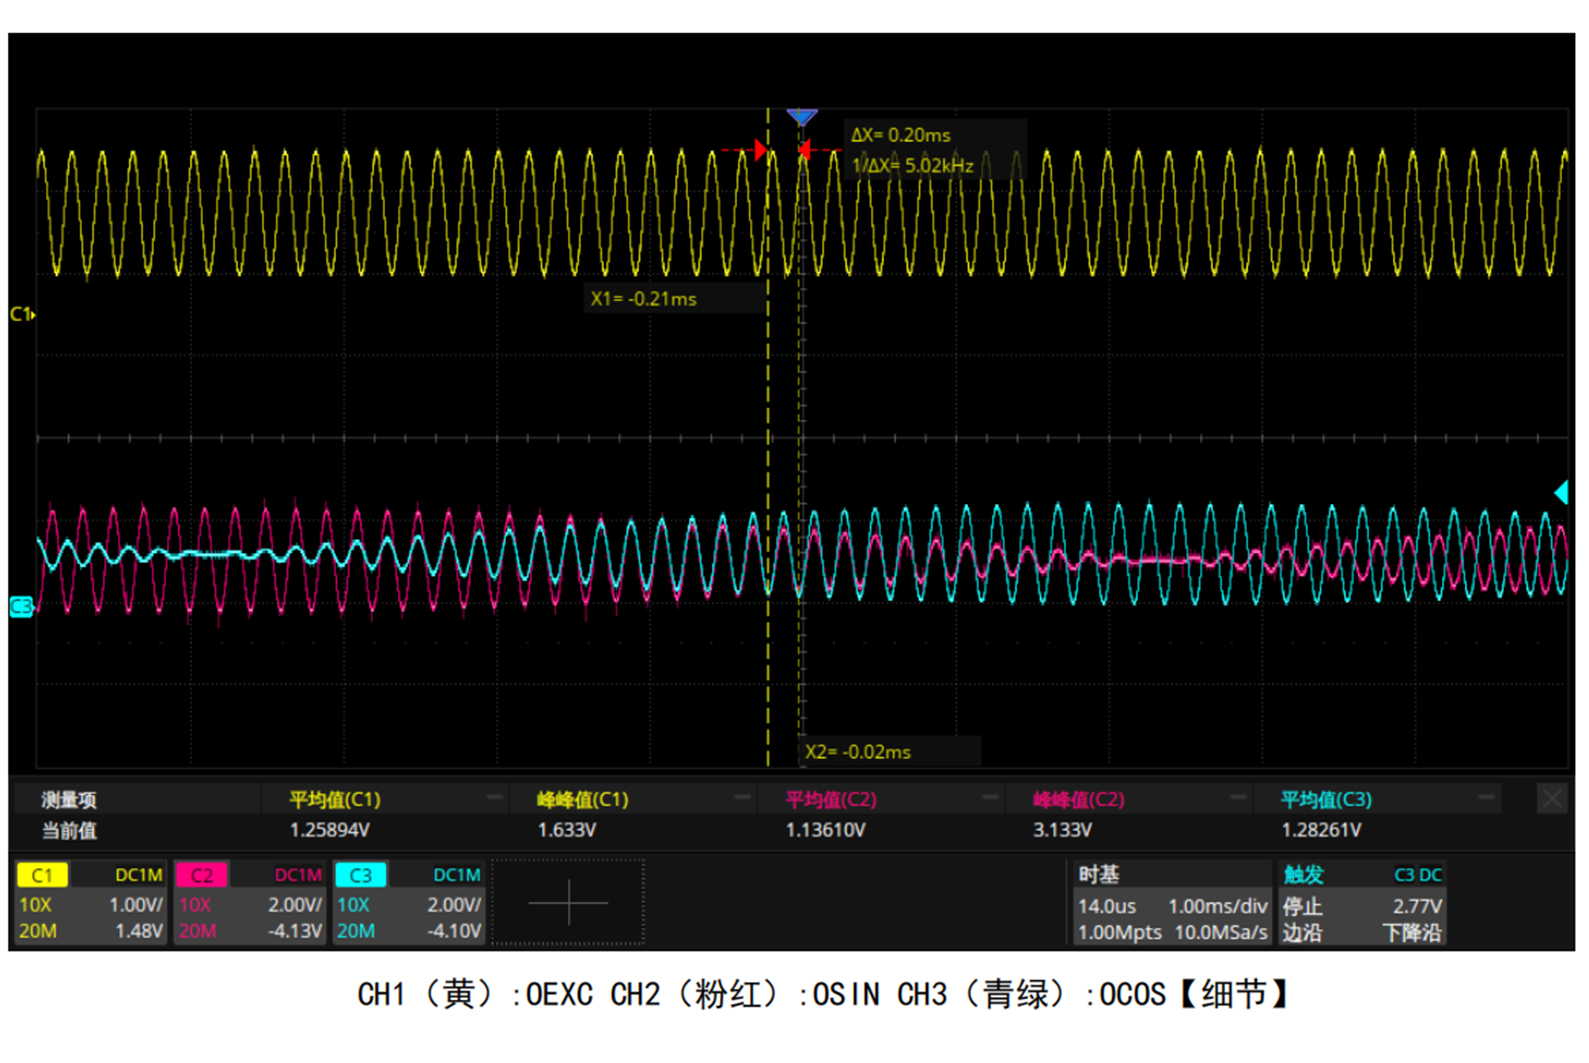Click the 峰峰值(C2) measurement header
Screen dimensions: 1589x1063
1078,799
